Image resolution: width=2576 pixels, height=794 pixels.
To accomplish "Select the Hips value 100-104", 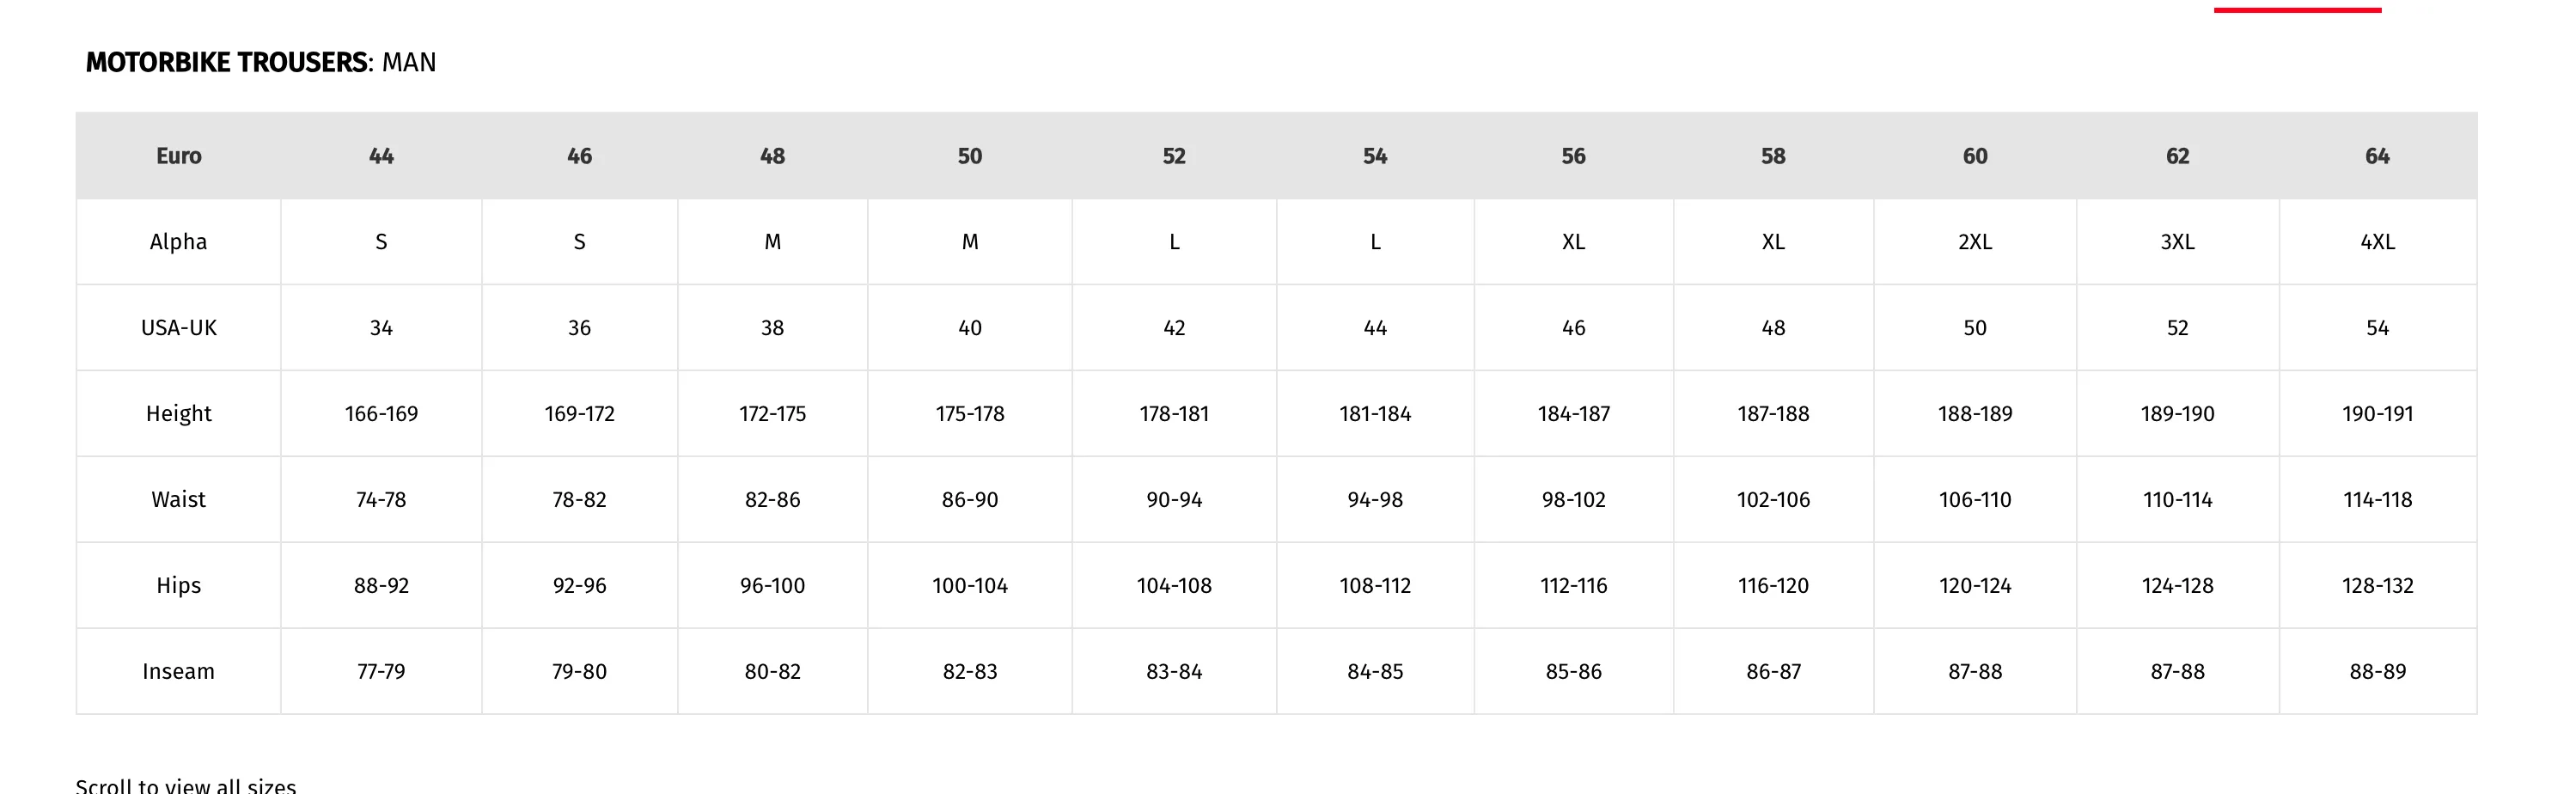I will 969,586.
